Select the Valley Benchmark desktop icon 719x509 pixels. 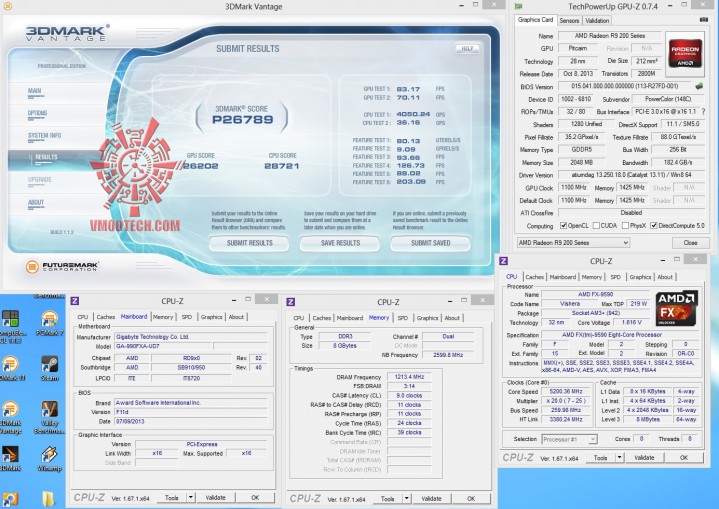pos(49,417)
